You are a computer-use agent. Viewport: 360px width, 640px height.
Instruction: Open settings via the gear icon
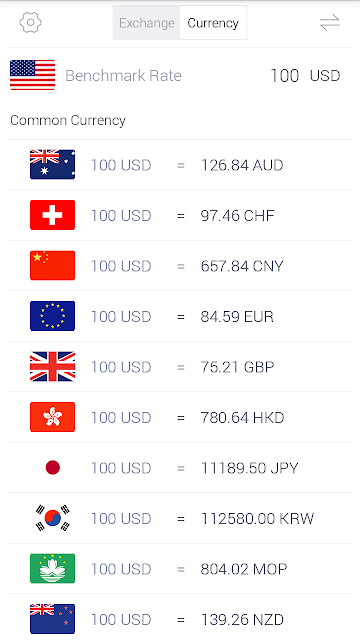pos(30,22)
